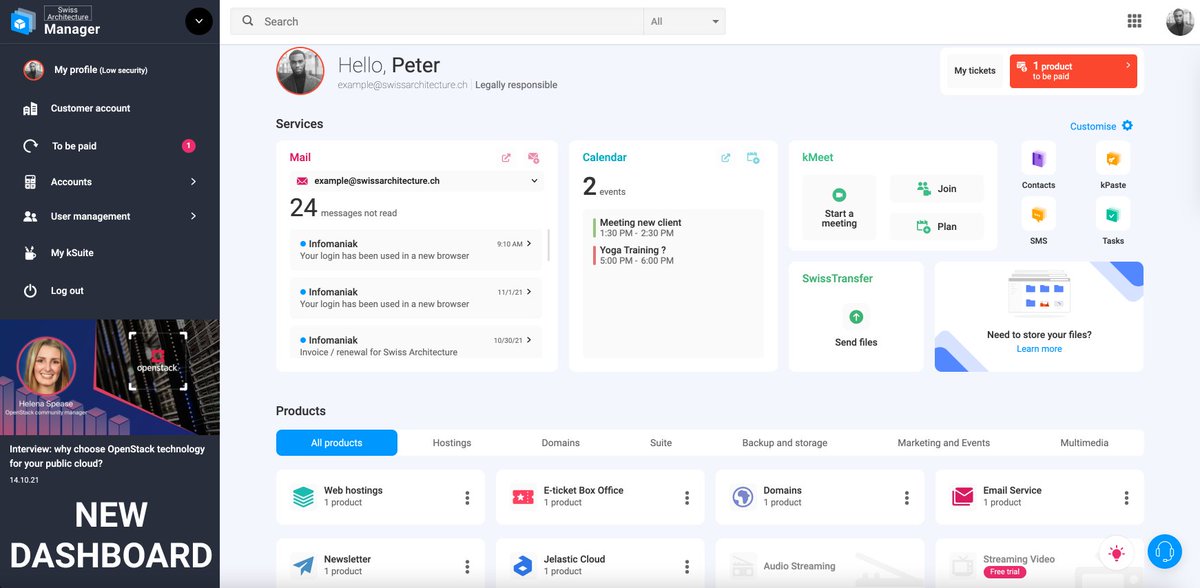Click the Customise gear icon
The image size is (1200, 588).
(1127, 126)
